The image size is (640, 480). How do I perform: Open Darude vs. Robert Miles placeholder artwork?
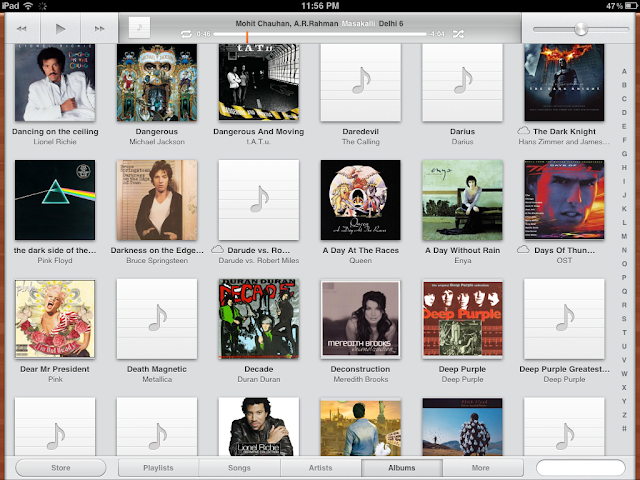(259, 200)
